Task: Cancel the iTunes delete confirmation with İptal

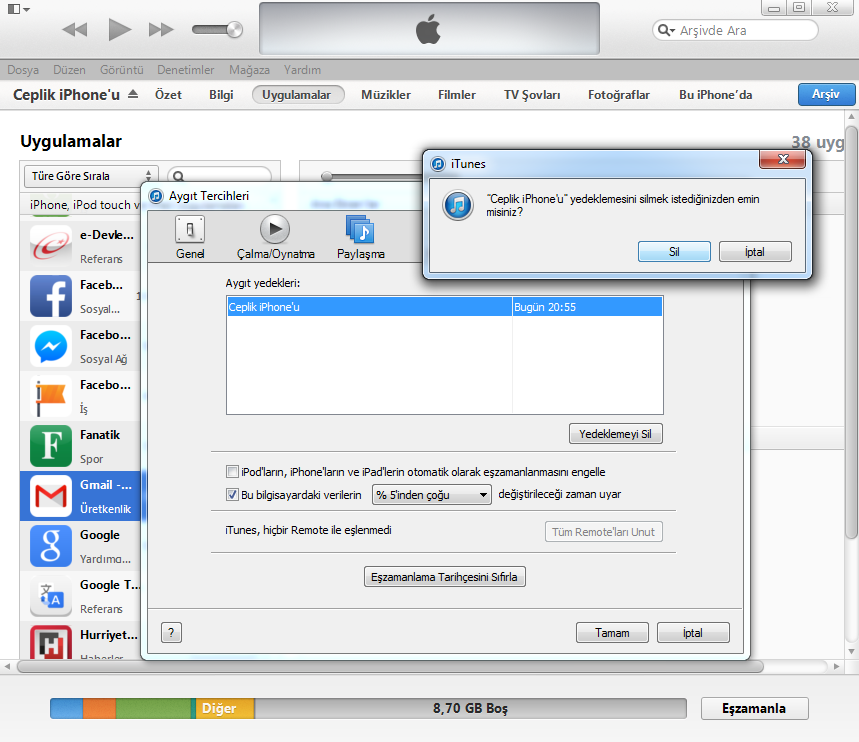Action: click(x=755, y=252)
